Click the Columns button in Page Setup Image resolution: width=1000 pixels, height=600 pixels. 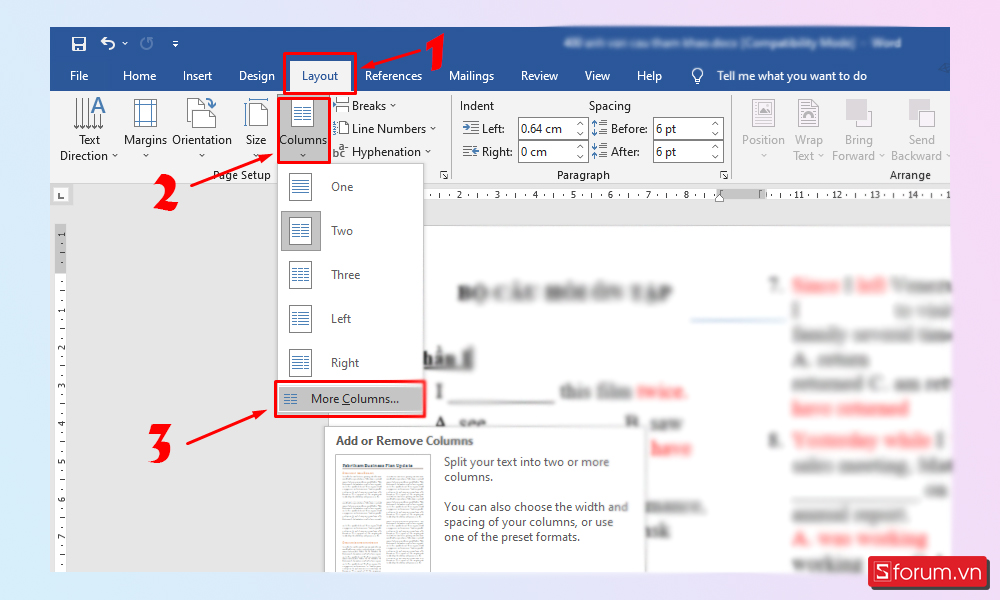[x=303, y=129]
